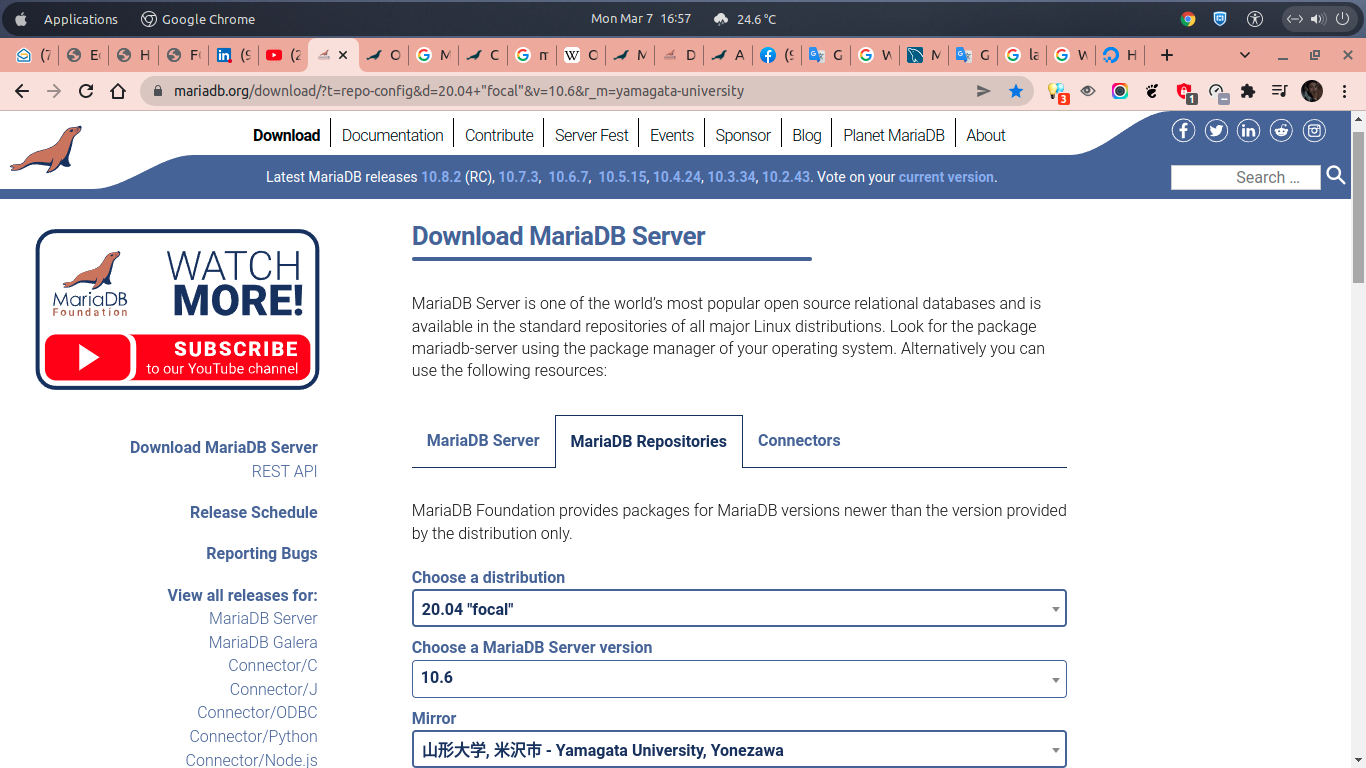Open the About nav item
This screenshot has height=768, width=1366.
tap(986, 135)
